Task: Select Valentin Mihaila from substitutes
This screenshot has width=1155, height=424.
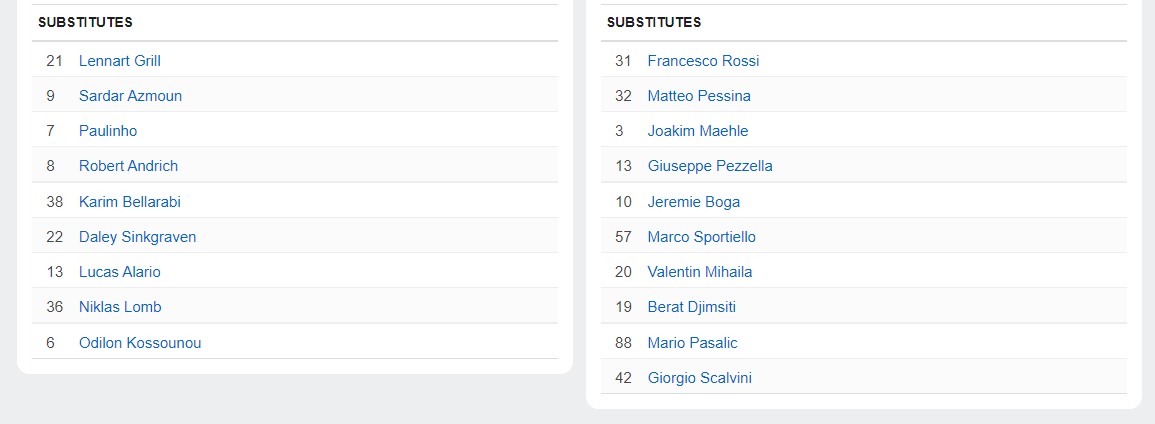Action: pos(700,272)
